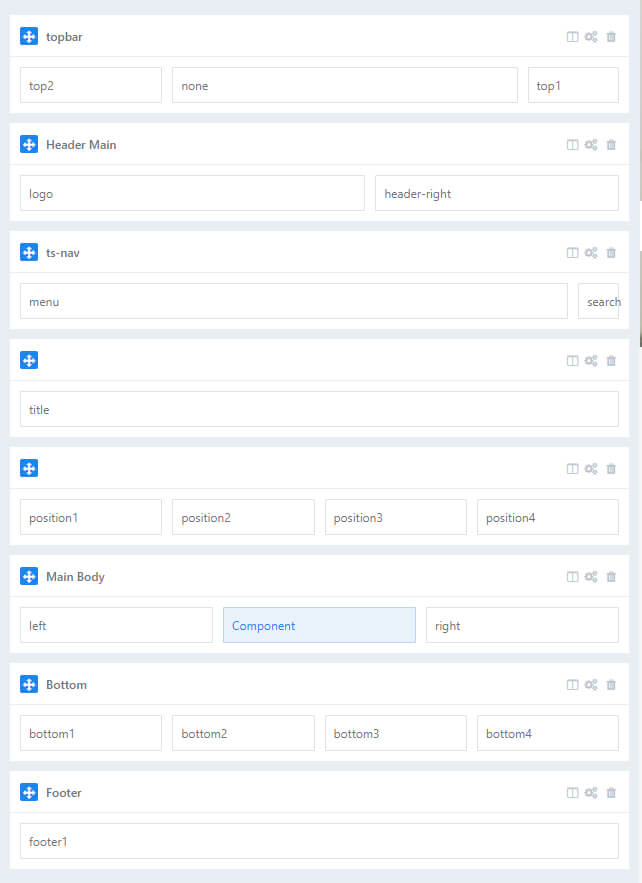The width and height of the screenshot is (642, 883).
Task: Select the top2 column in topbar
Action: point(91,85)
